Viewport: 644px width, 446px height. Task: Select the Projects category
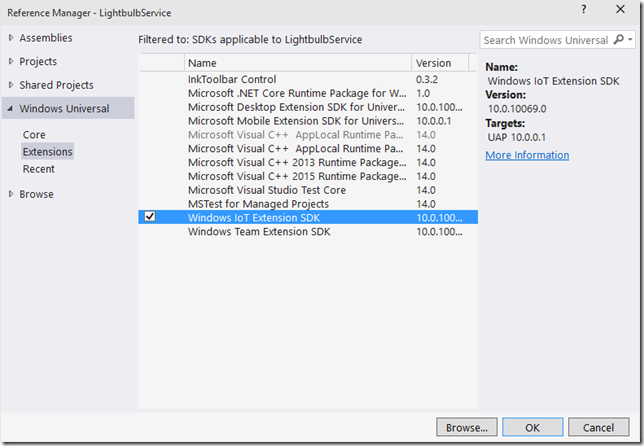click(38, 62)
